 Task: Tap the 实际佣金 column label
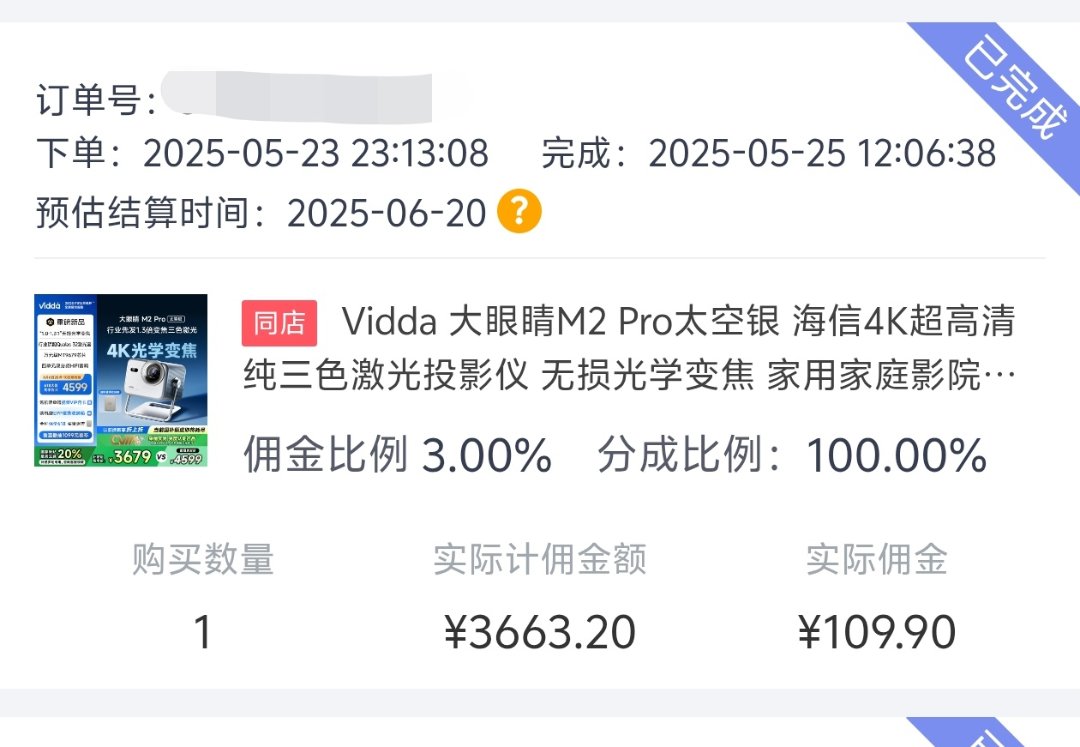pyautogui.click(x=877, y=558)
